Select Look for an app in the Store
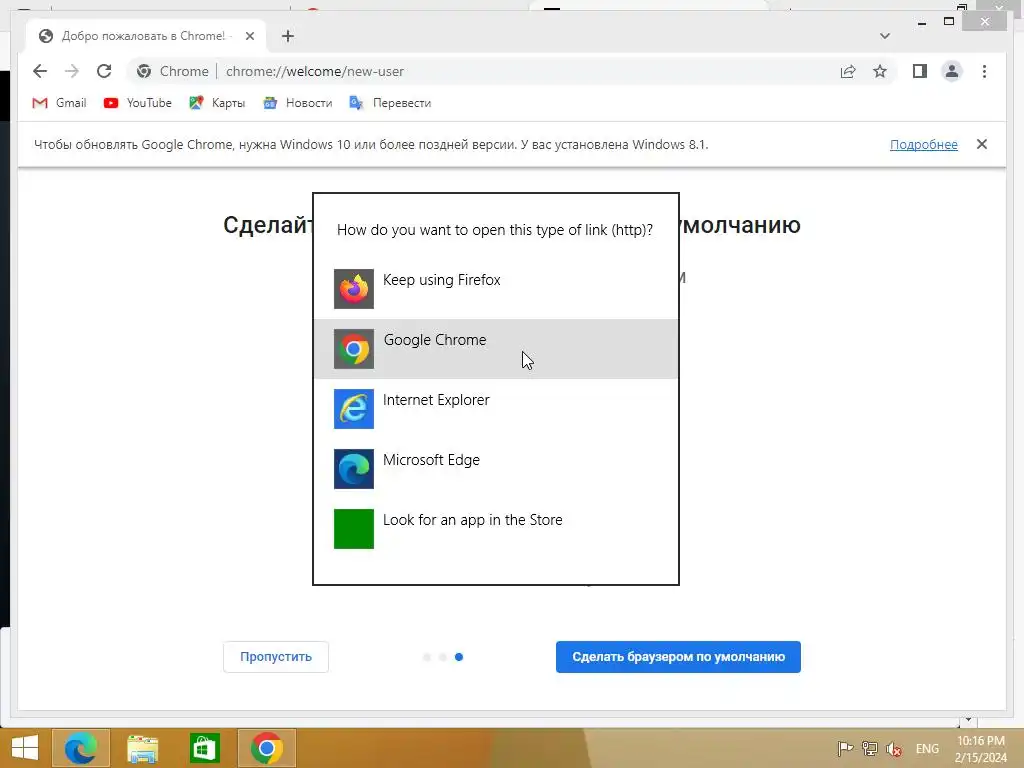The image size is (1024, 768). pyautogui.click(x=496, y=529)
